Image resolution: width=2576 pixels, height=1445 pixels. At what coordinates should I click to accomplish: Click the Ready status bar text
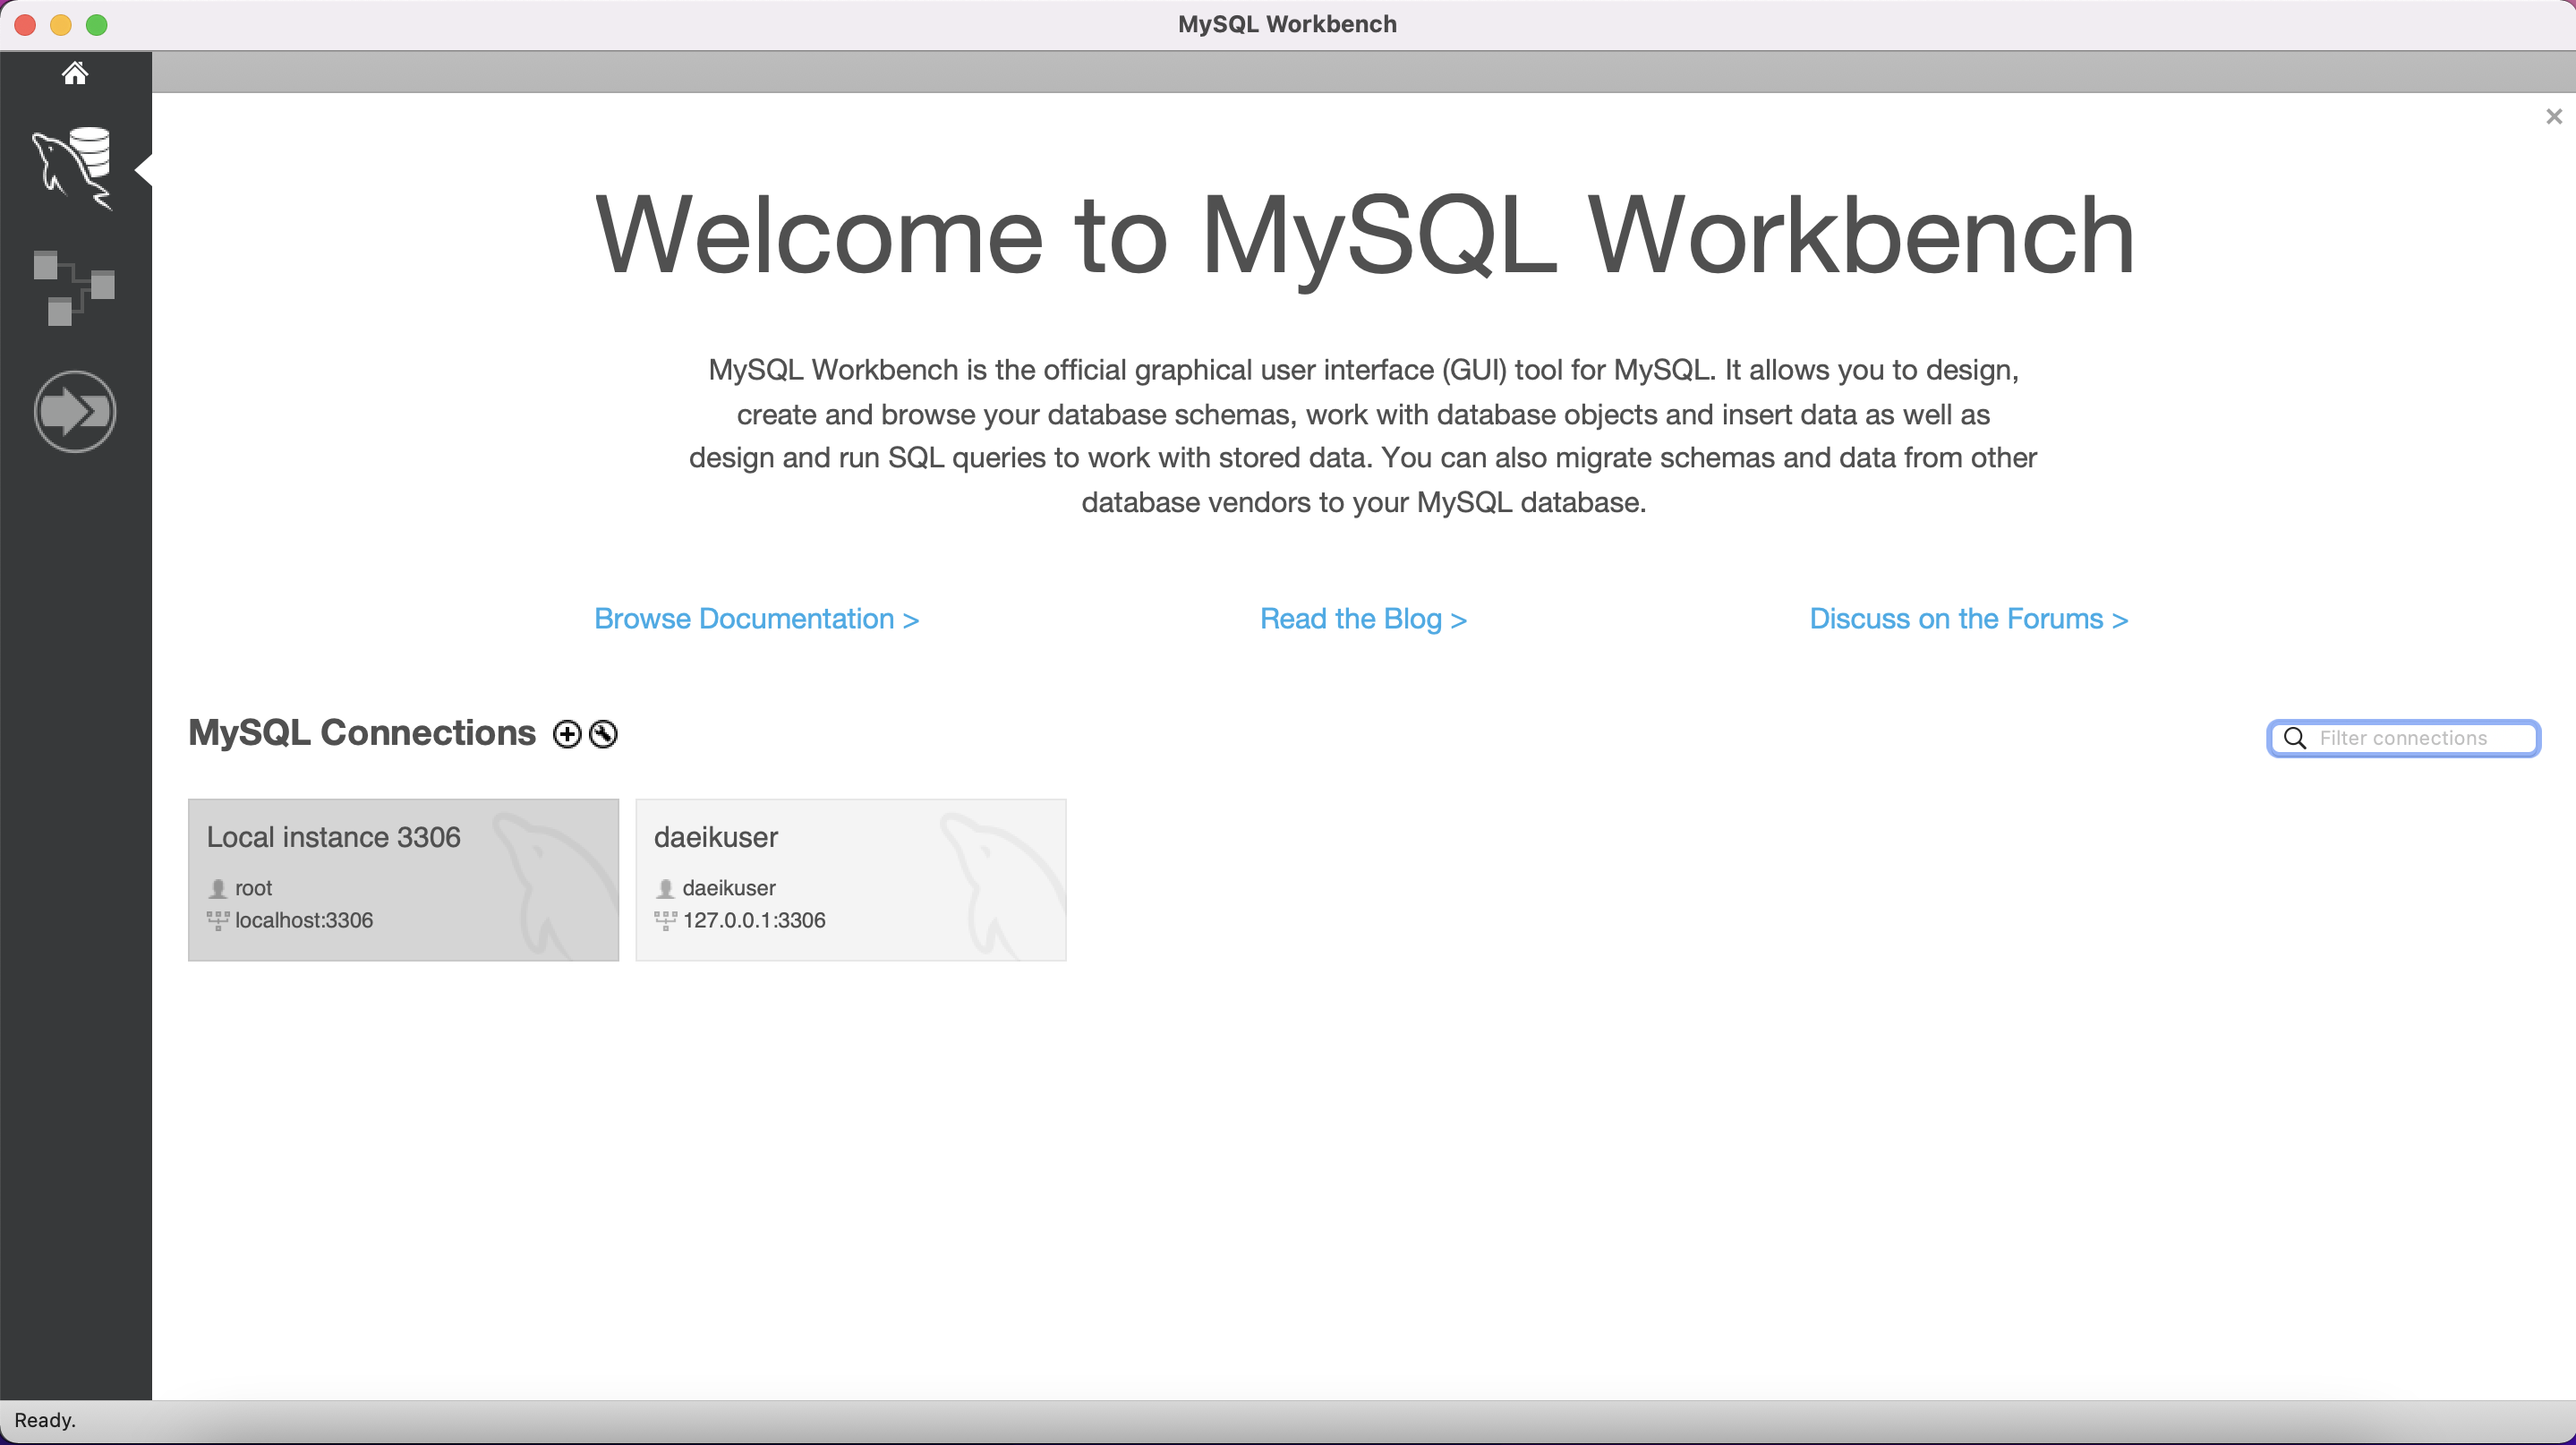pyautogui.click(x=45, y=1420)
